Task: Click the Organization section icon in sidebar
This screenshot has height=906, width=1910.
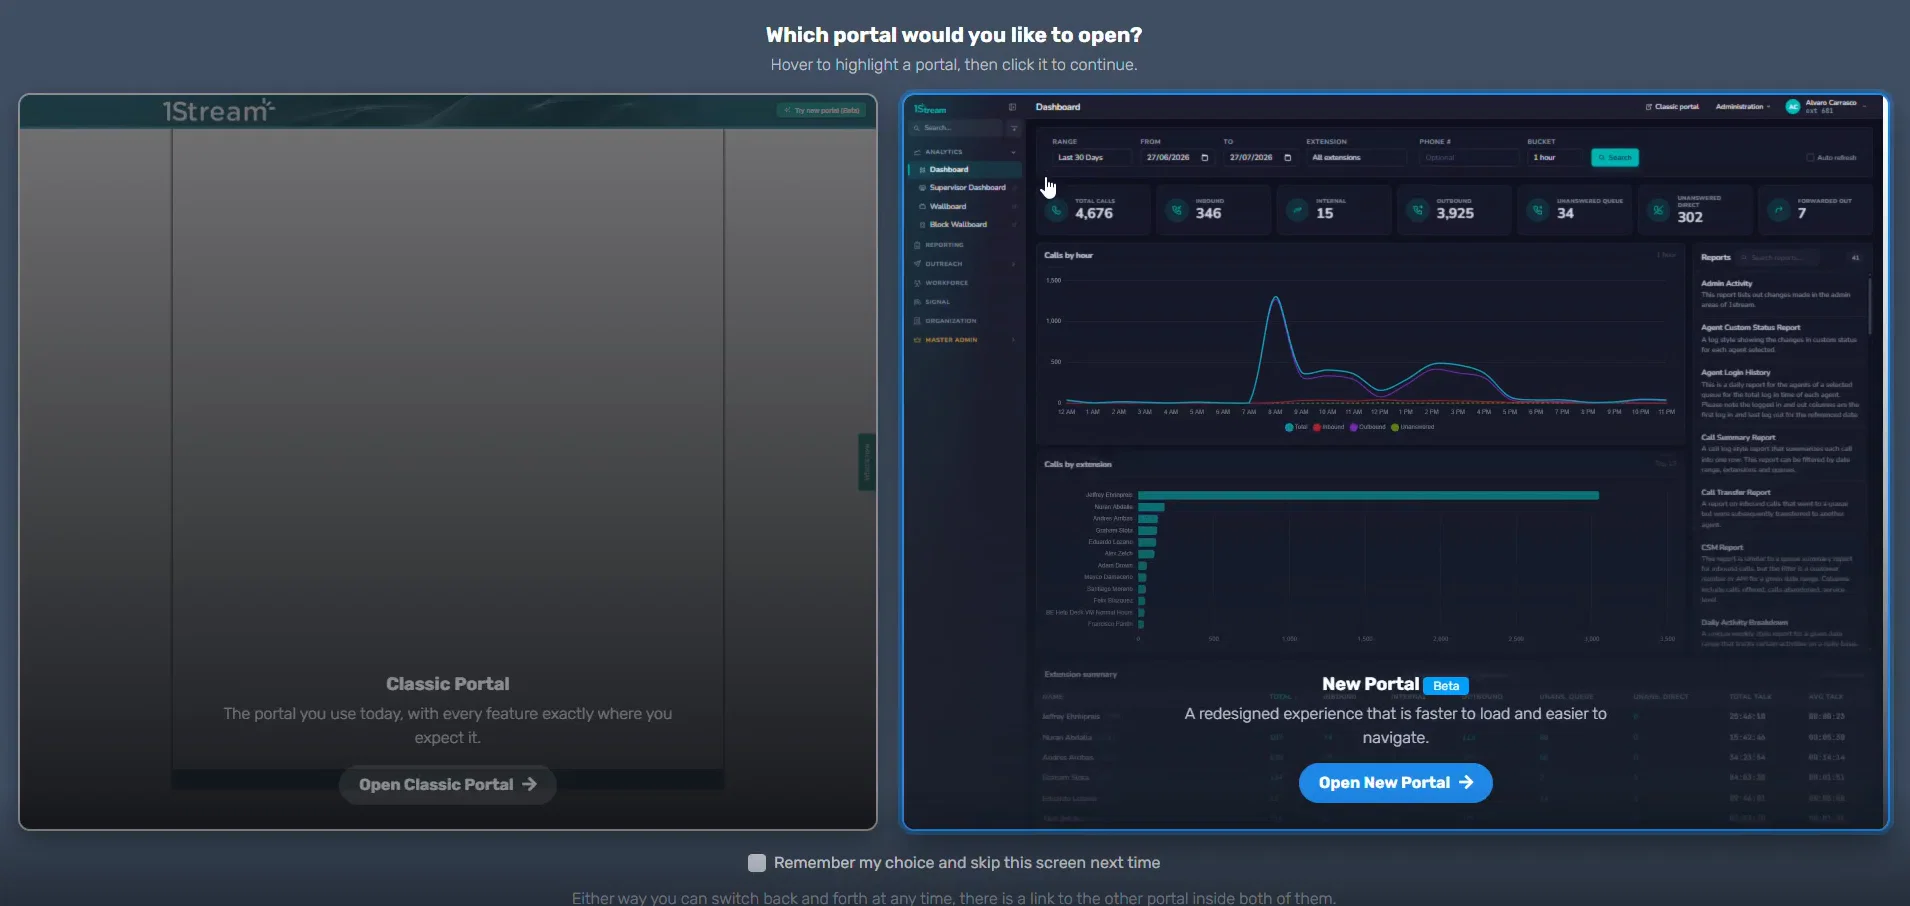Action: (x=917, y=321)
